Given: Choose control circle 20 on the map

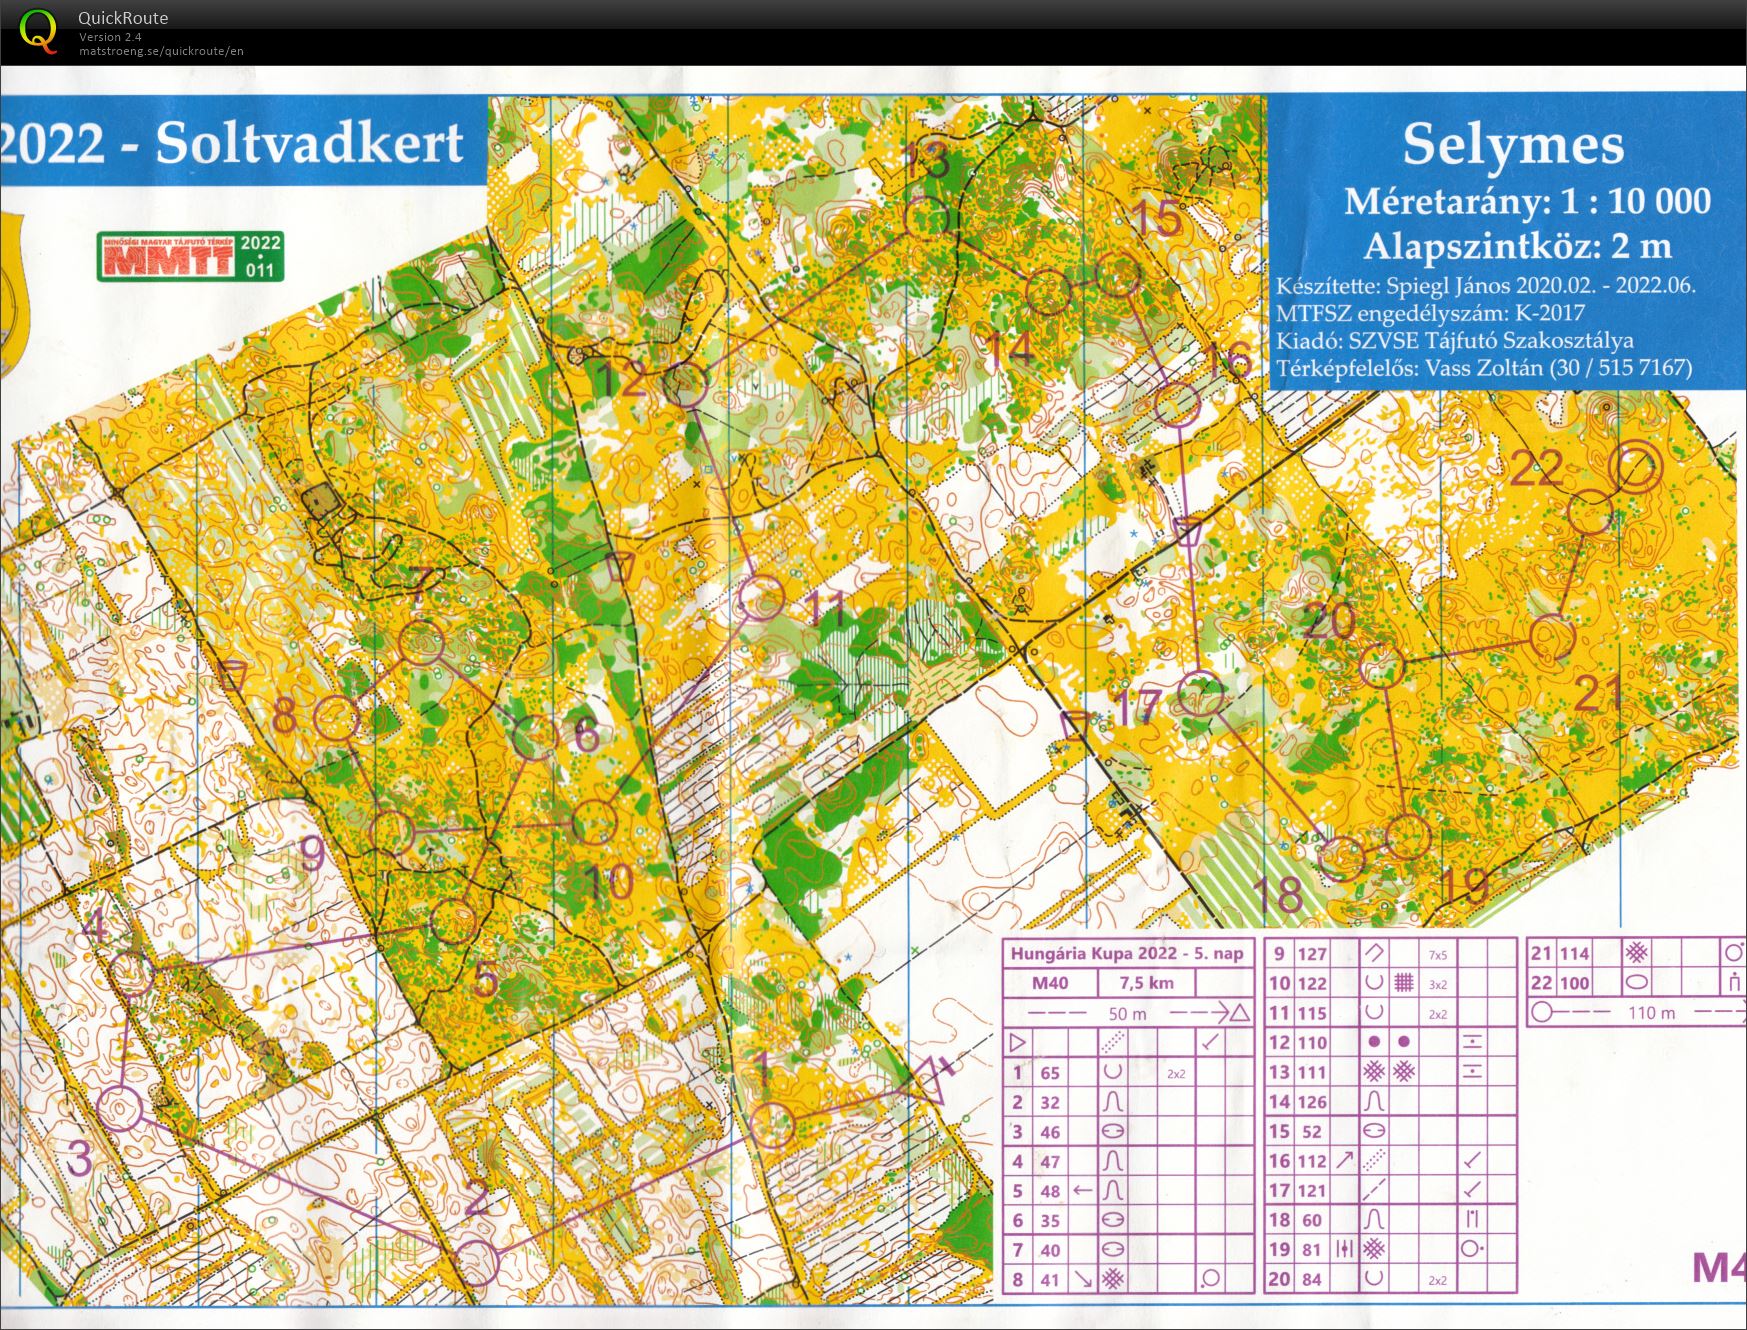Looking at the screenshot, I should [x=1382, y=665].
